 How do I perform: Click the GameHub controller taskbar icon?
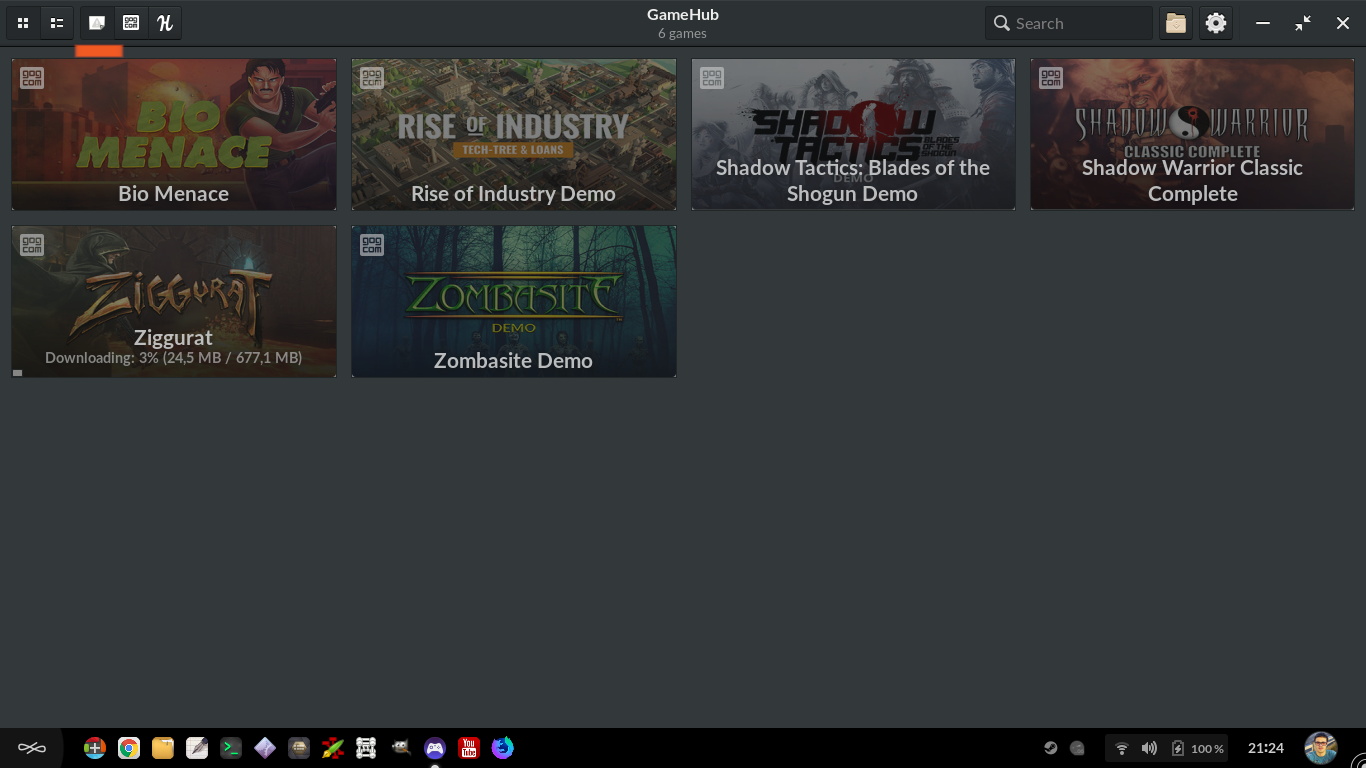(x=435, y=748)
